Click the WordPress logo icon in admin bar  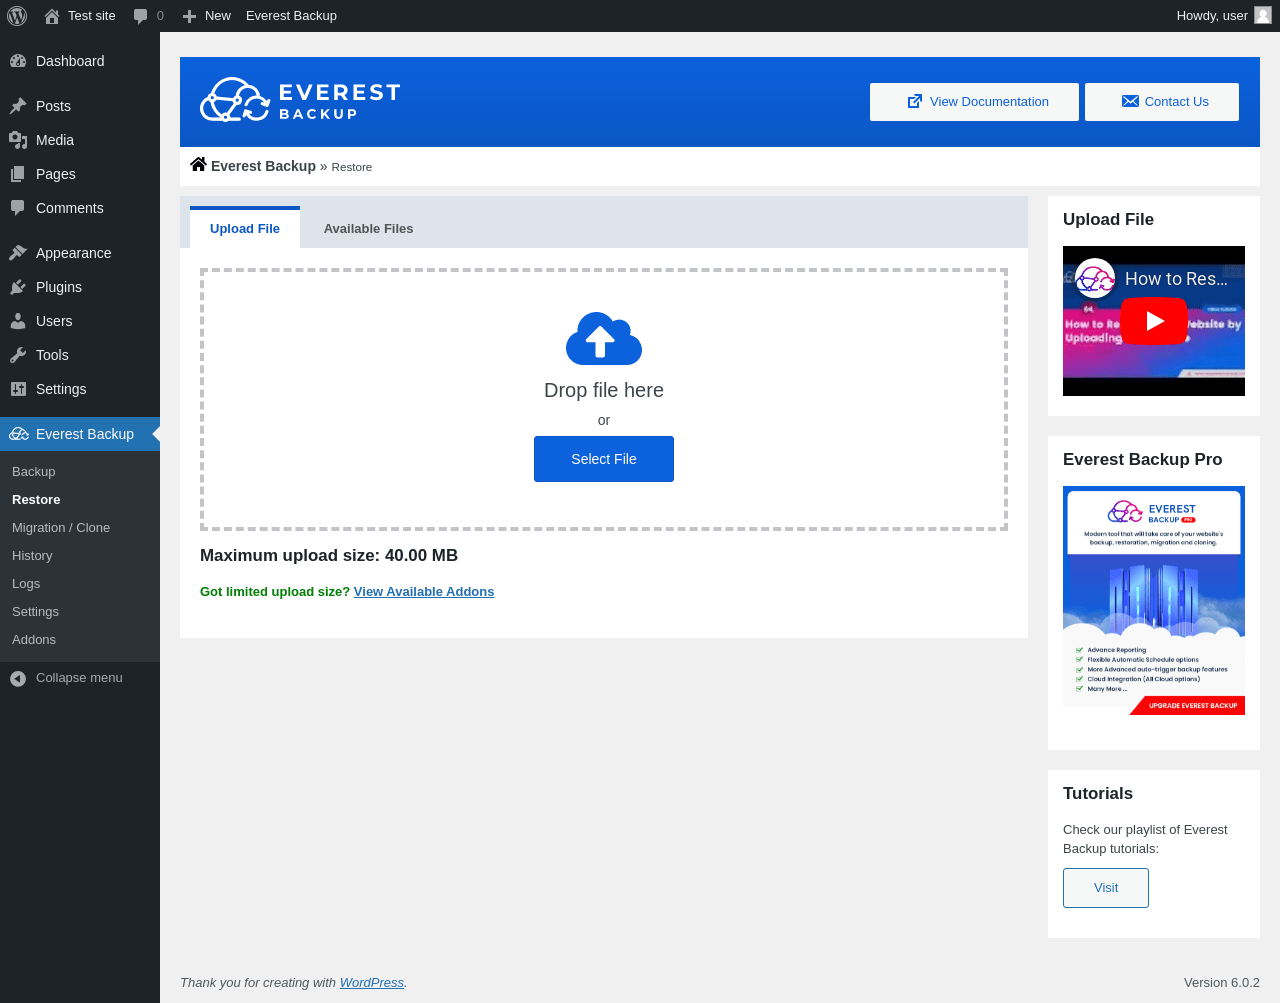coord(17,16)
